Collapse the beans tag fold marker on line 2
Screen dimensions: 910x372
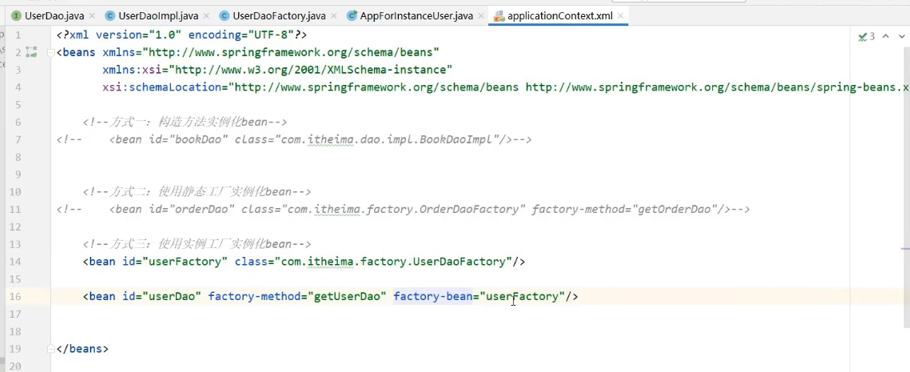point(50,53)
